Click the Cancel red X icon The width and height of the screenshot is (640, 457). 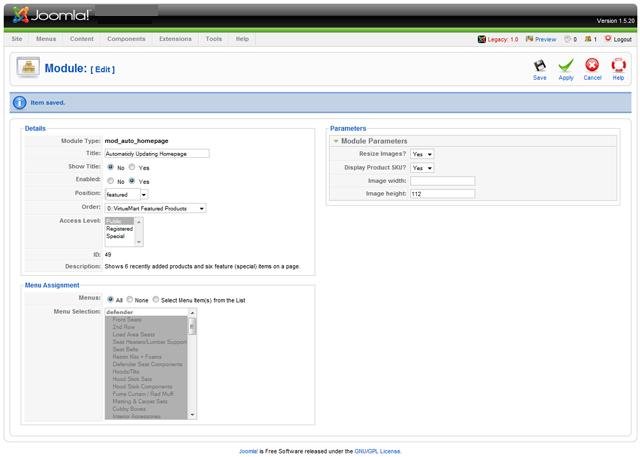[592, 65]
